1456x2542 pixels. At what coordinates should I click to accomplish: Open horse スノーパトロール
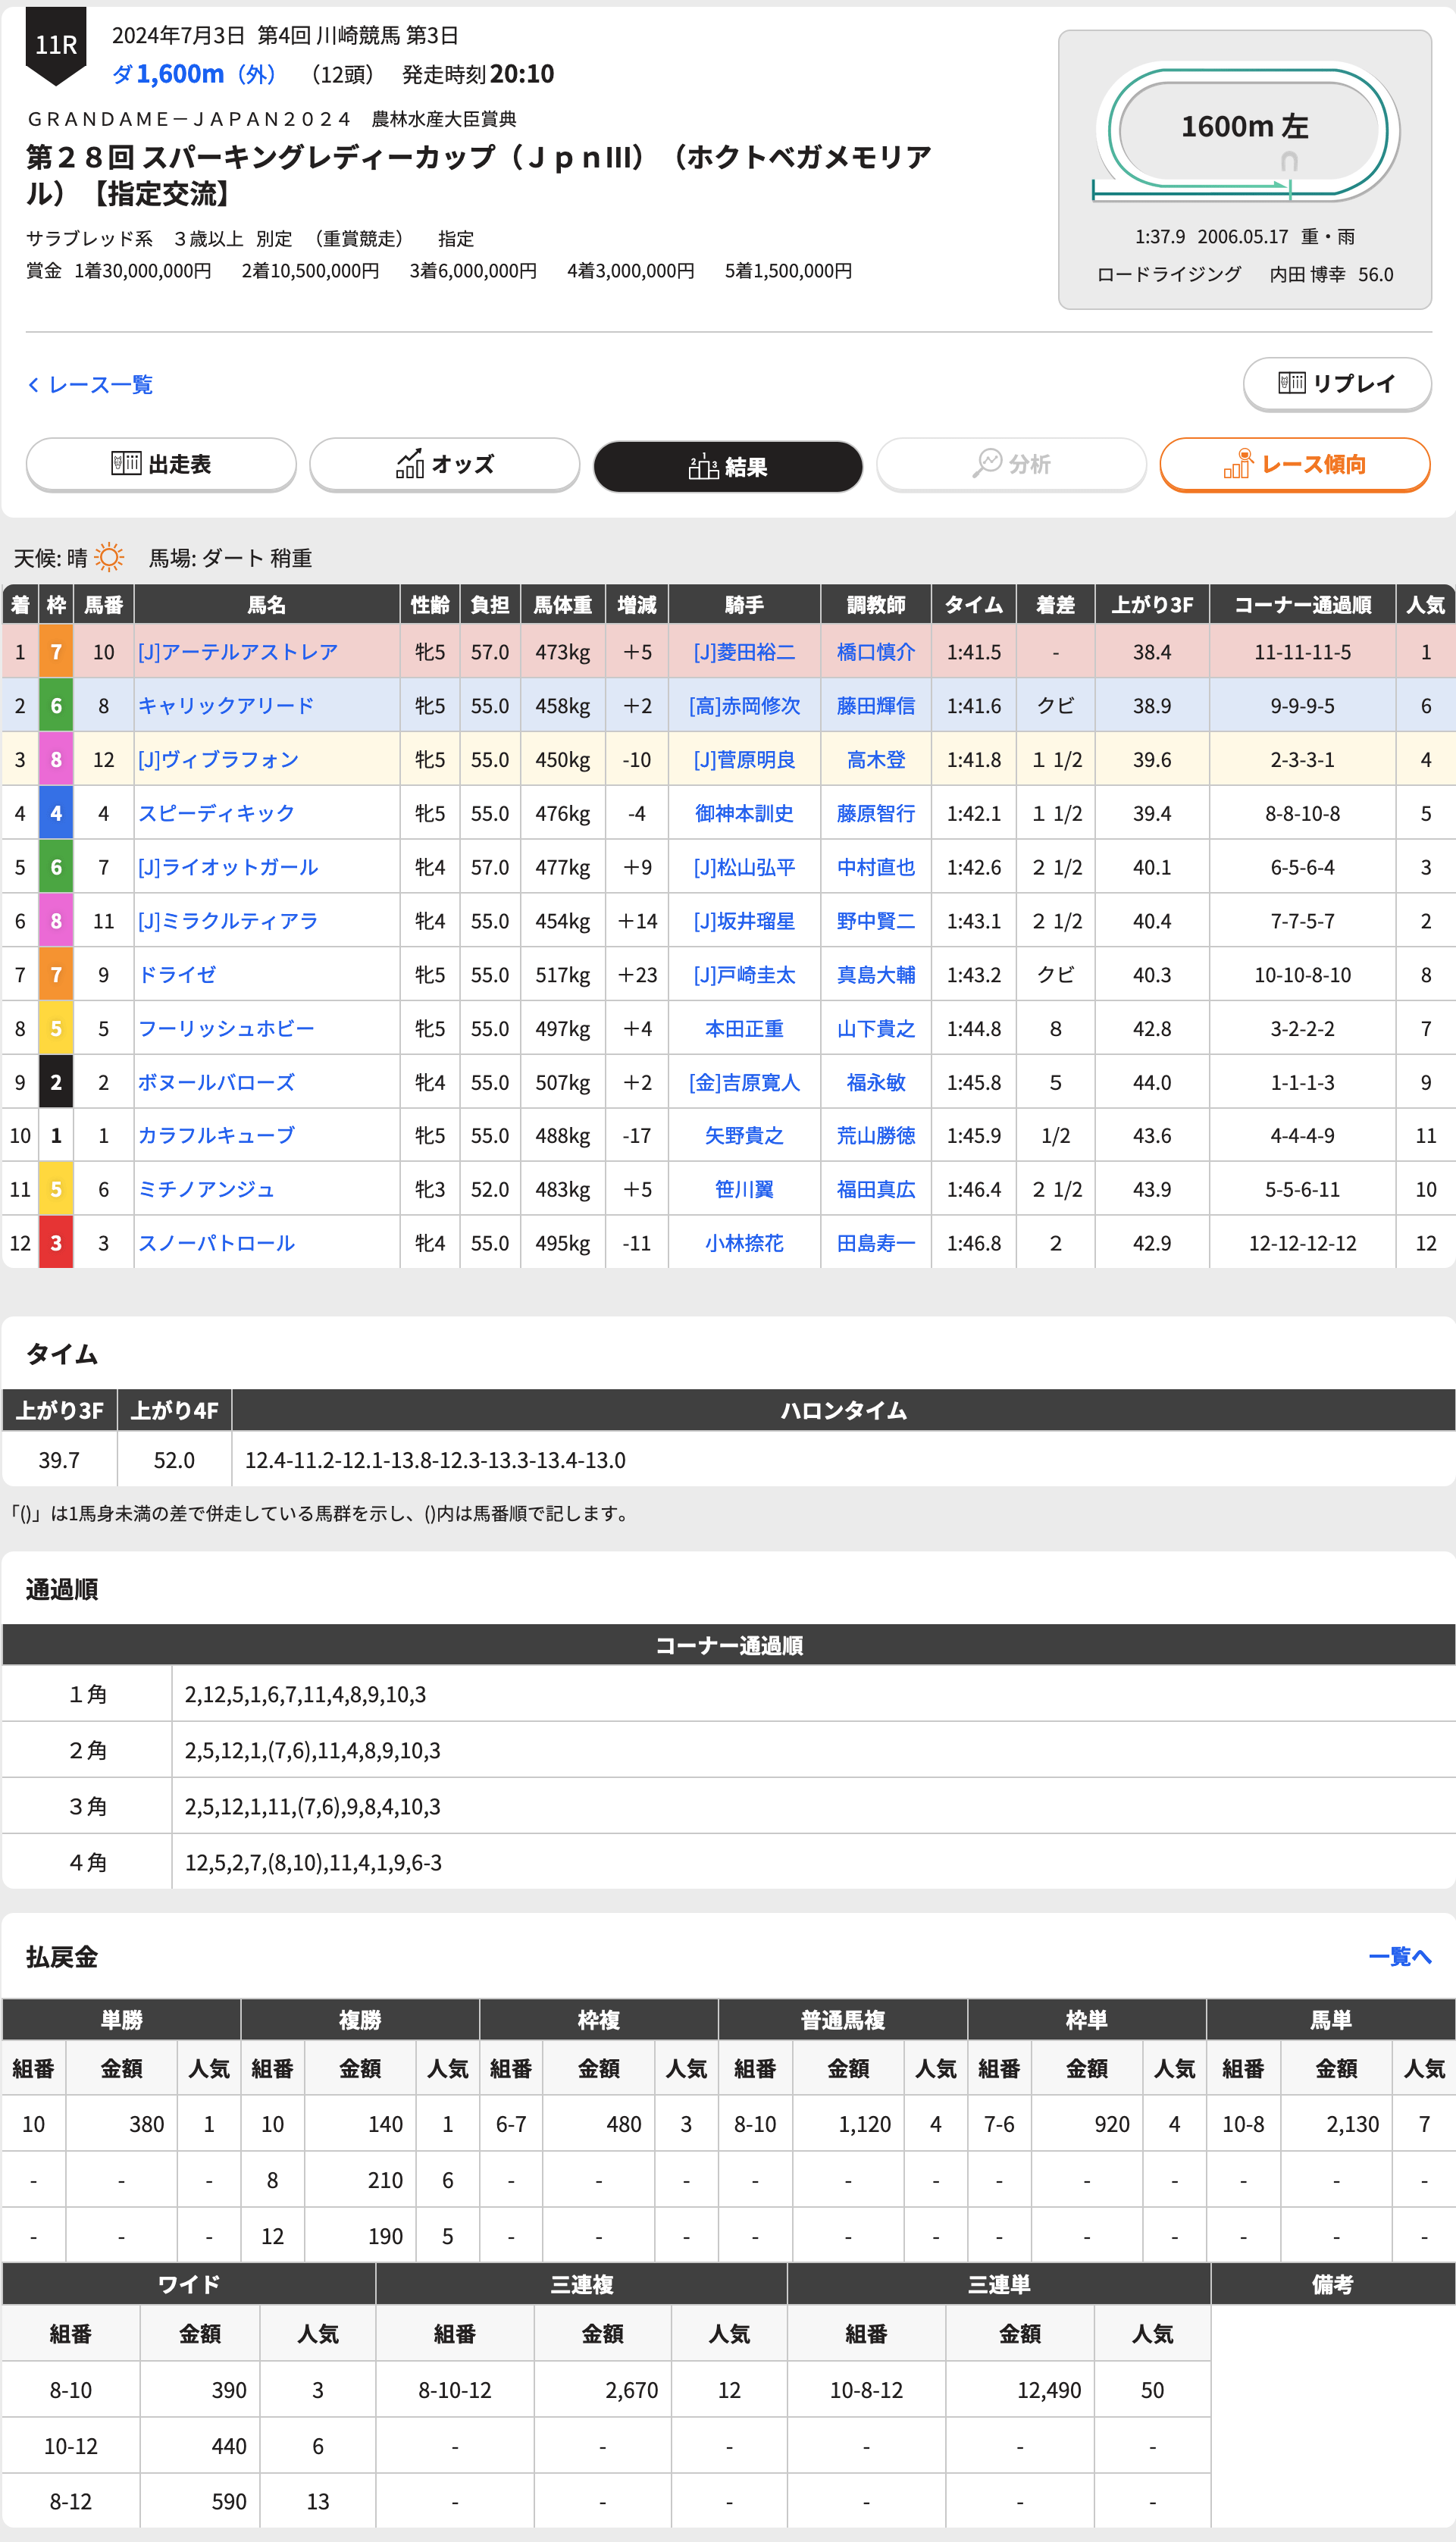pos(216,1244)
